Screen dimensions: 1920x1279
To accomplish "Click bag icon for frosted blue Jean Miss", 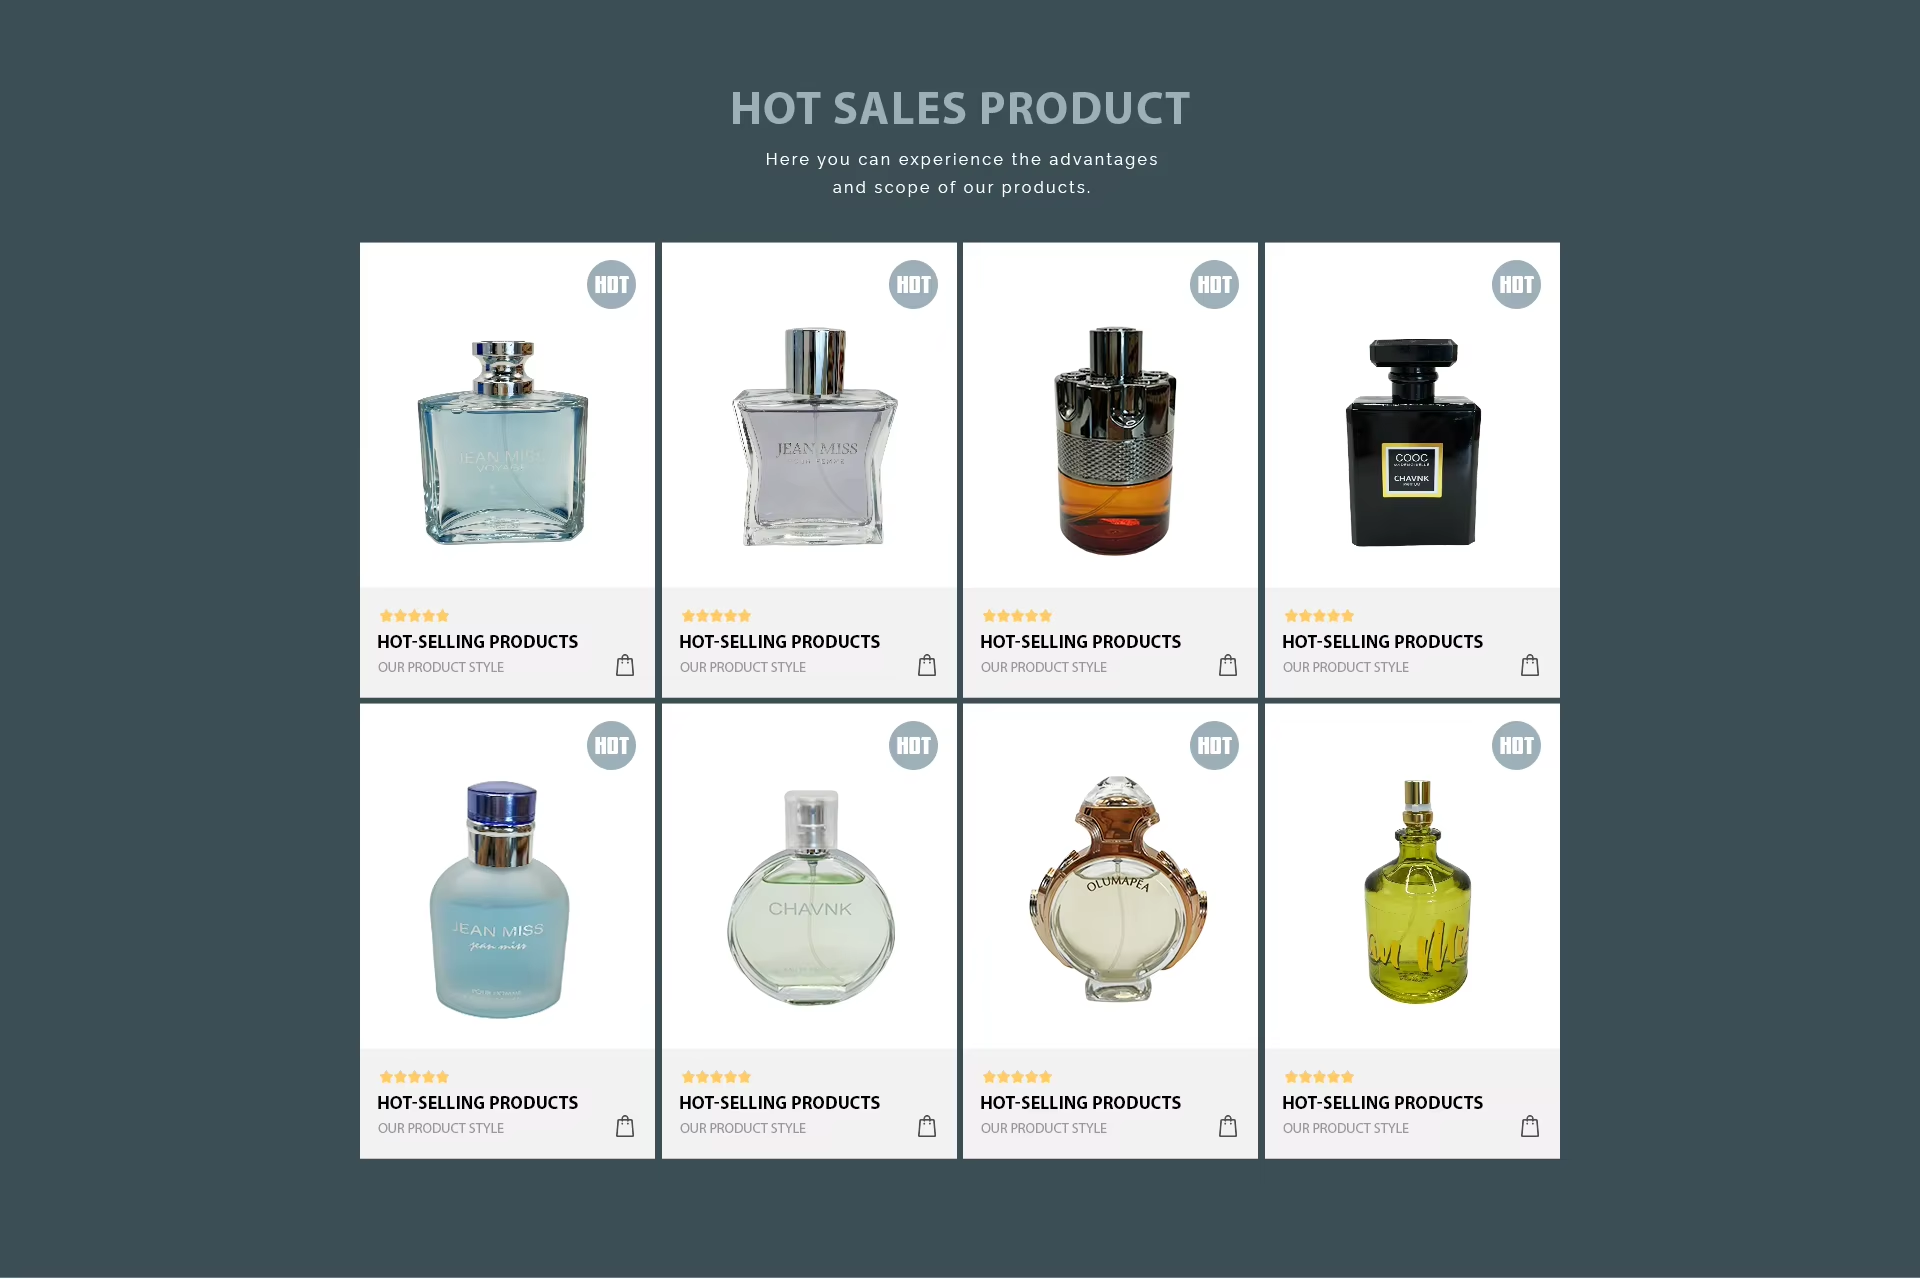I will point(625,1126).
